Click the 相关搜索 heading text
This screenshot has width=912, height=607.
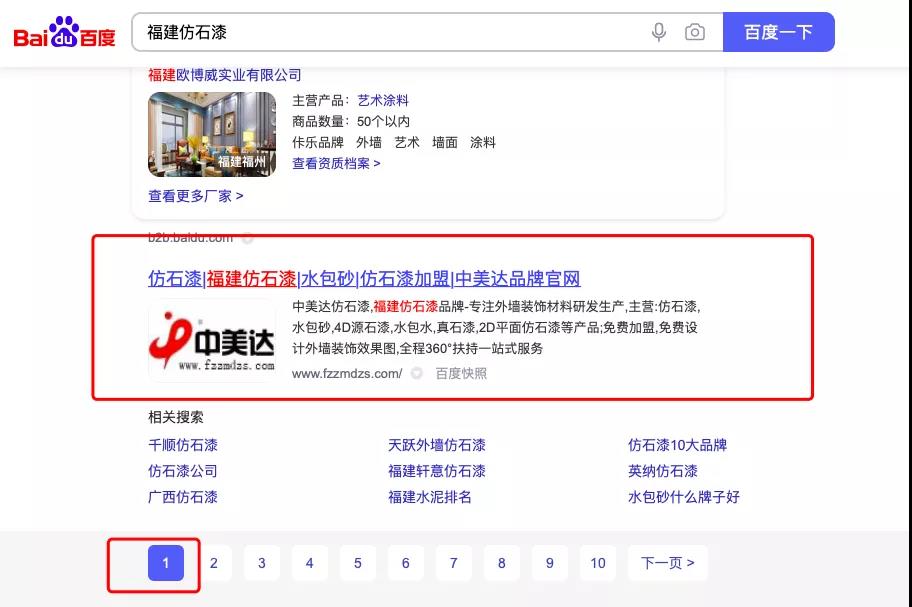[x=176, y=417]
